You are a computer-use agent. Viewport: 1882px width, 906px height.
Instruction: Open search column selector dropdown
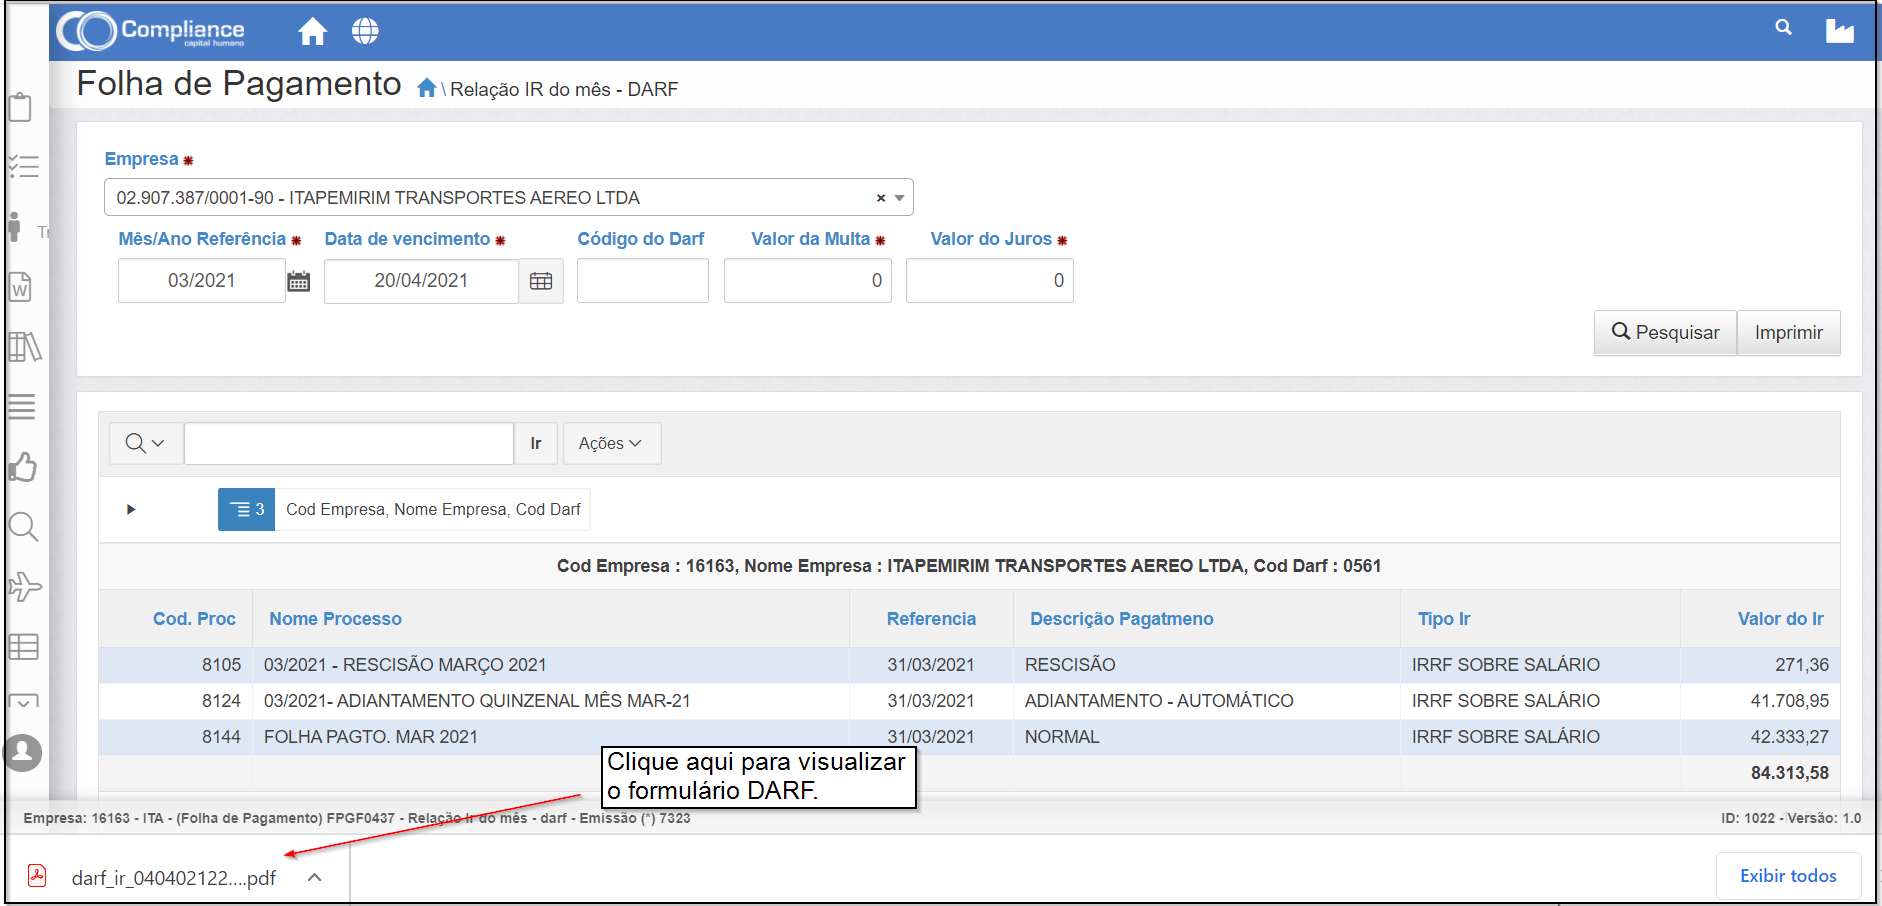pos(146,443)
